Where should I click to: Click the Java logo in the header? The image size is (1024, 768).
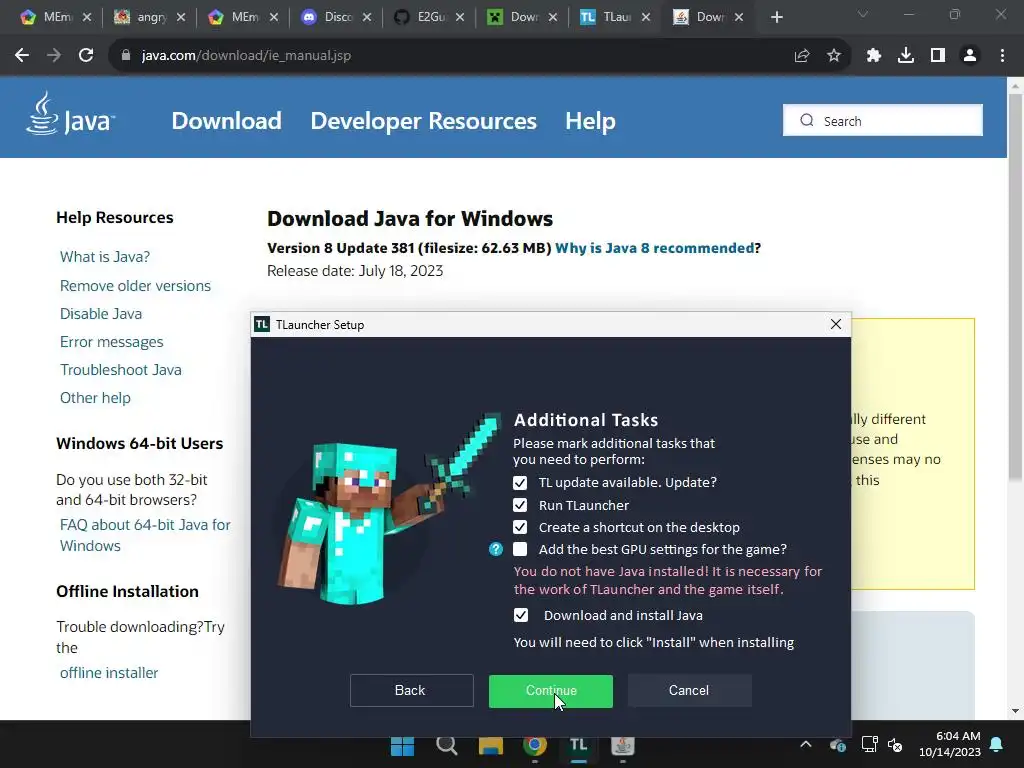(x=71, y=114)
